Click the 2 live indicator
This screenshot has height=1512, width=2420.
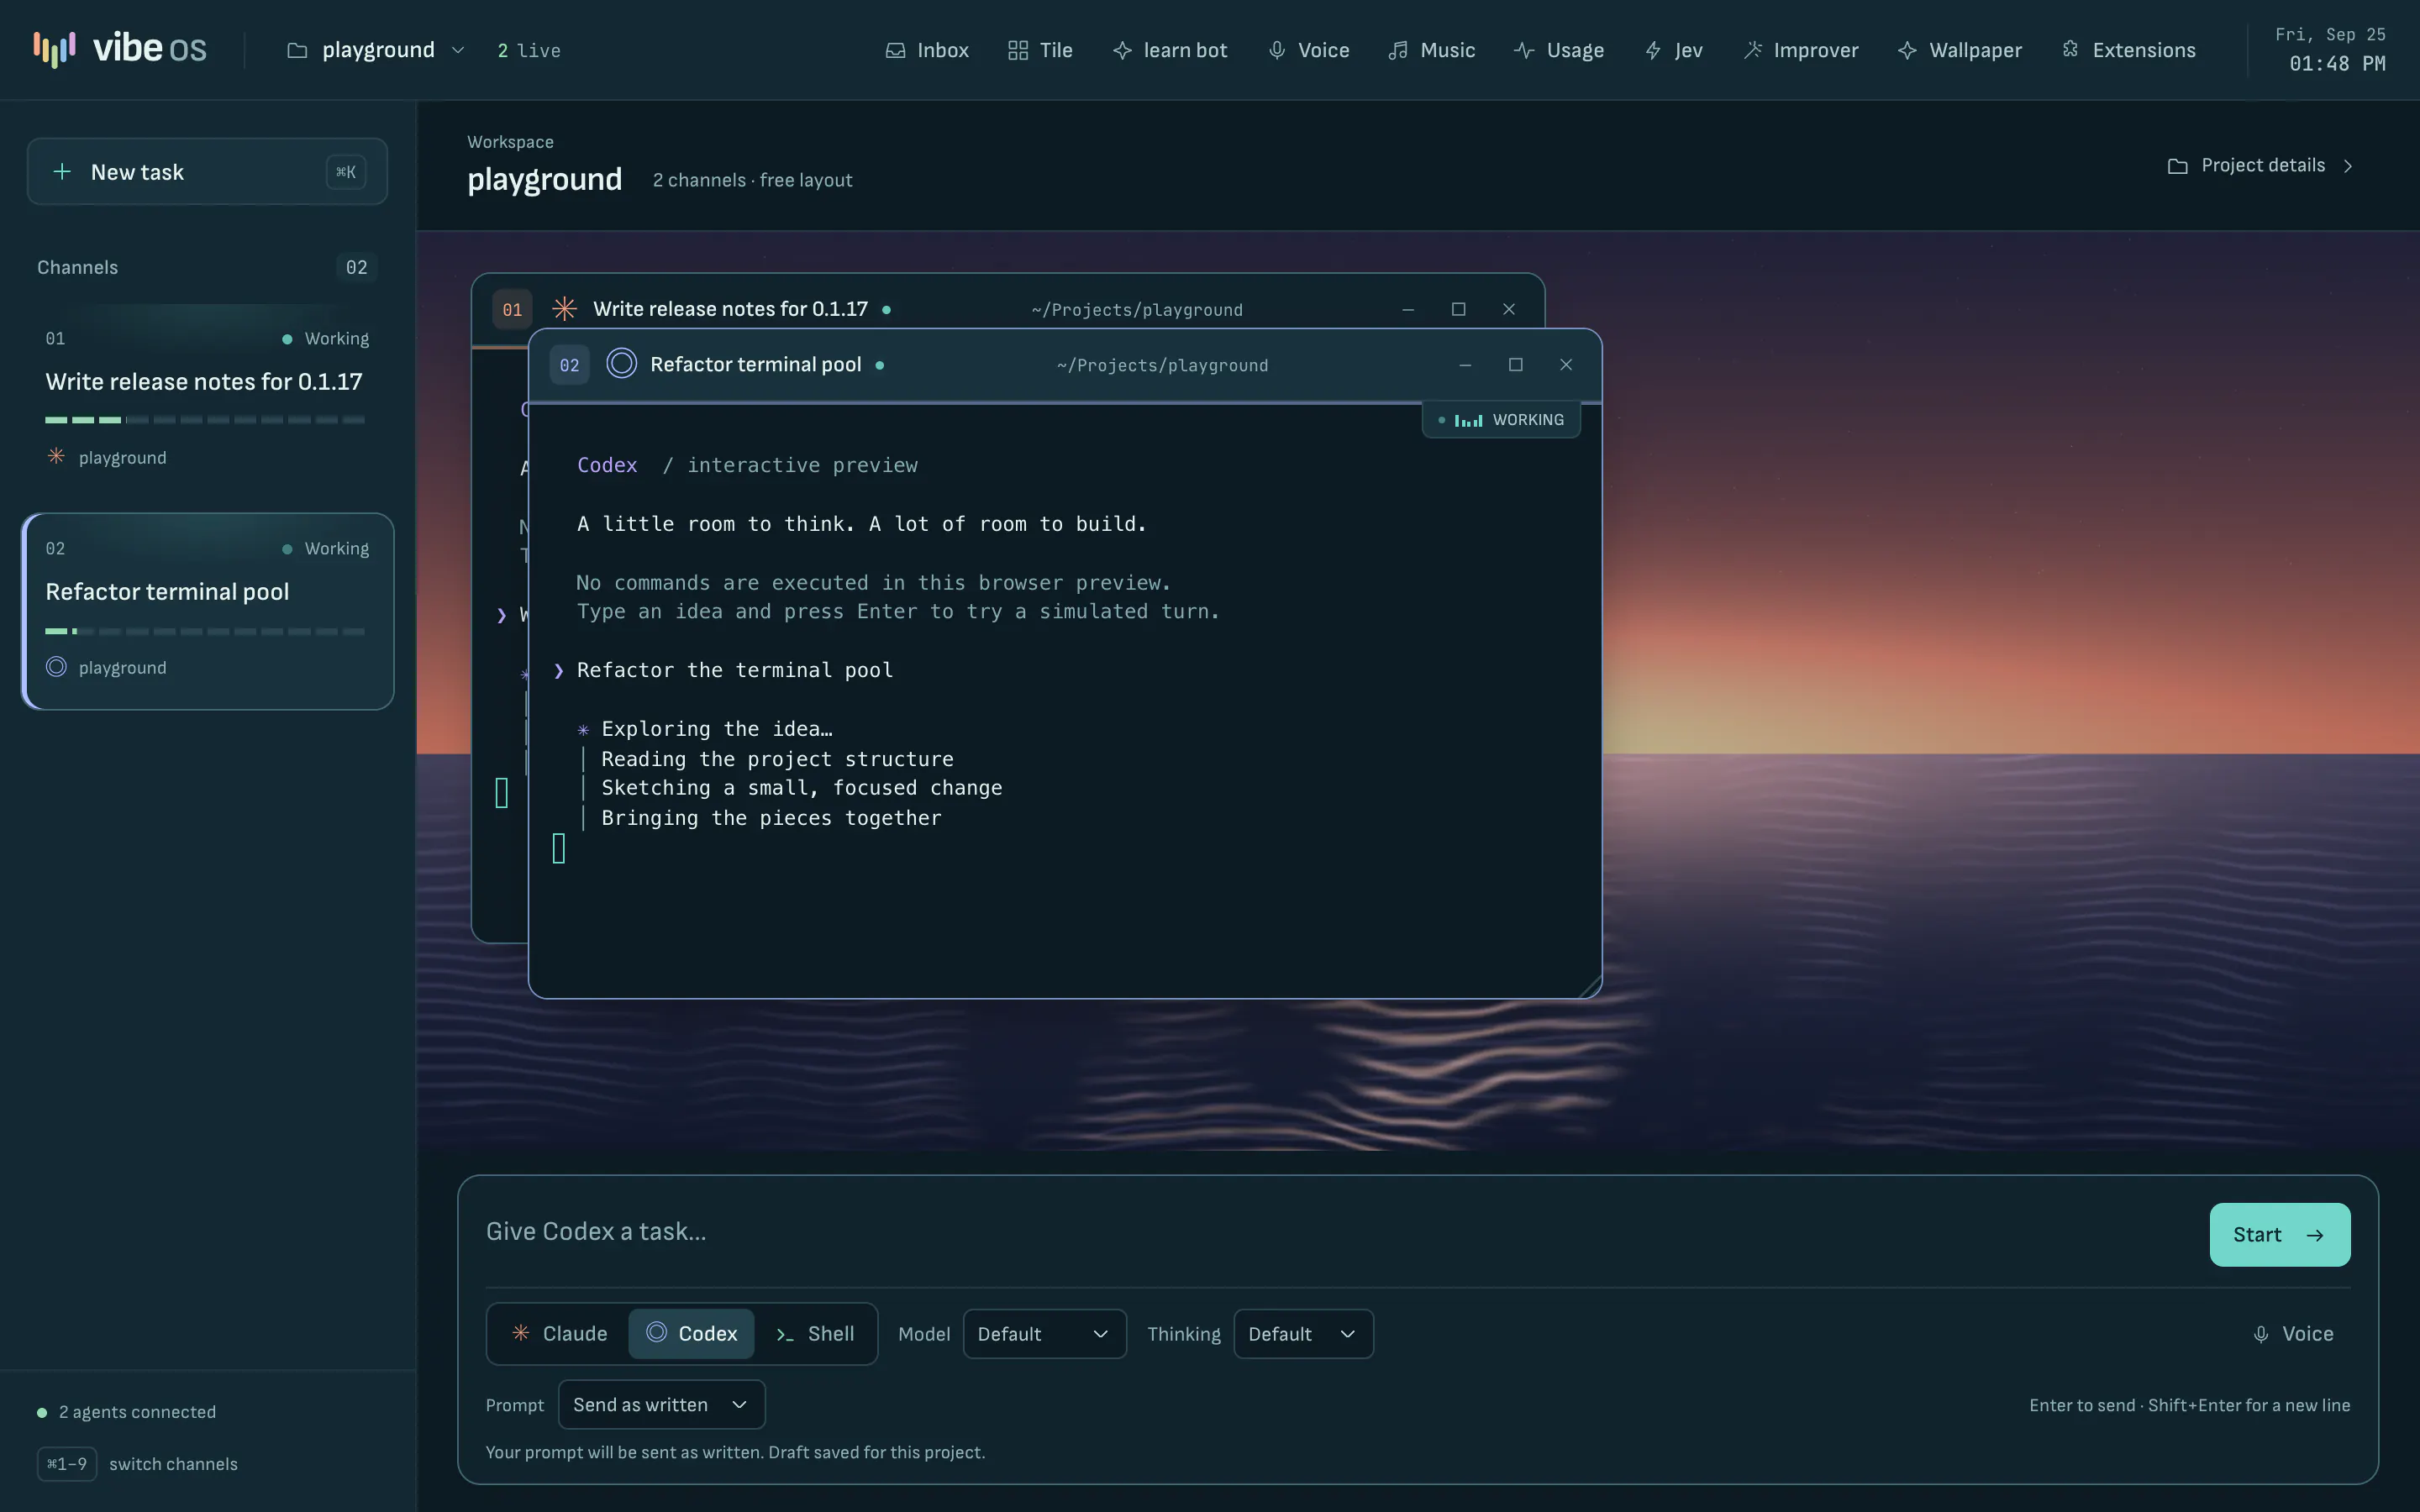coord(529,50)
